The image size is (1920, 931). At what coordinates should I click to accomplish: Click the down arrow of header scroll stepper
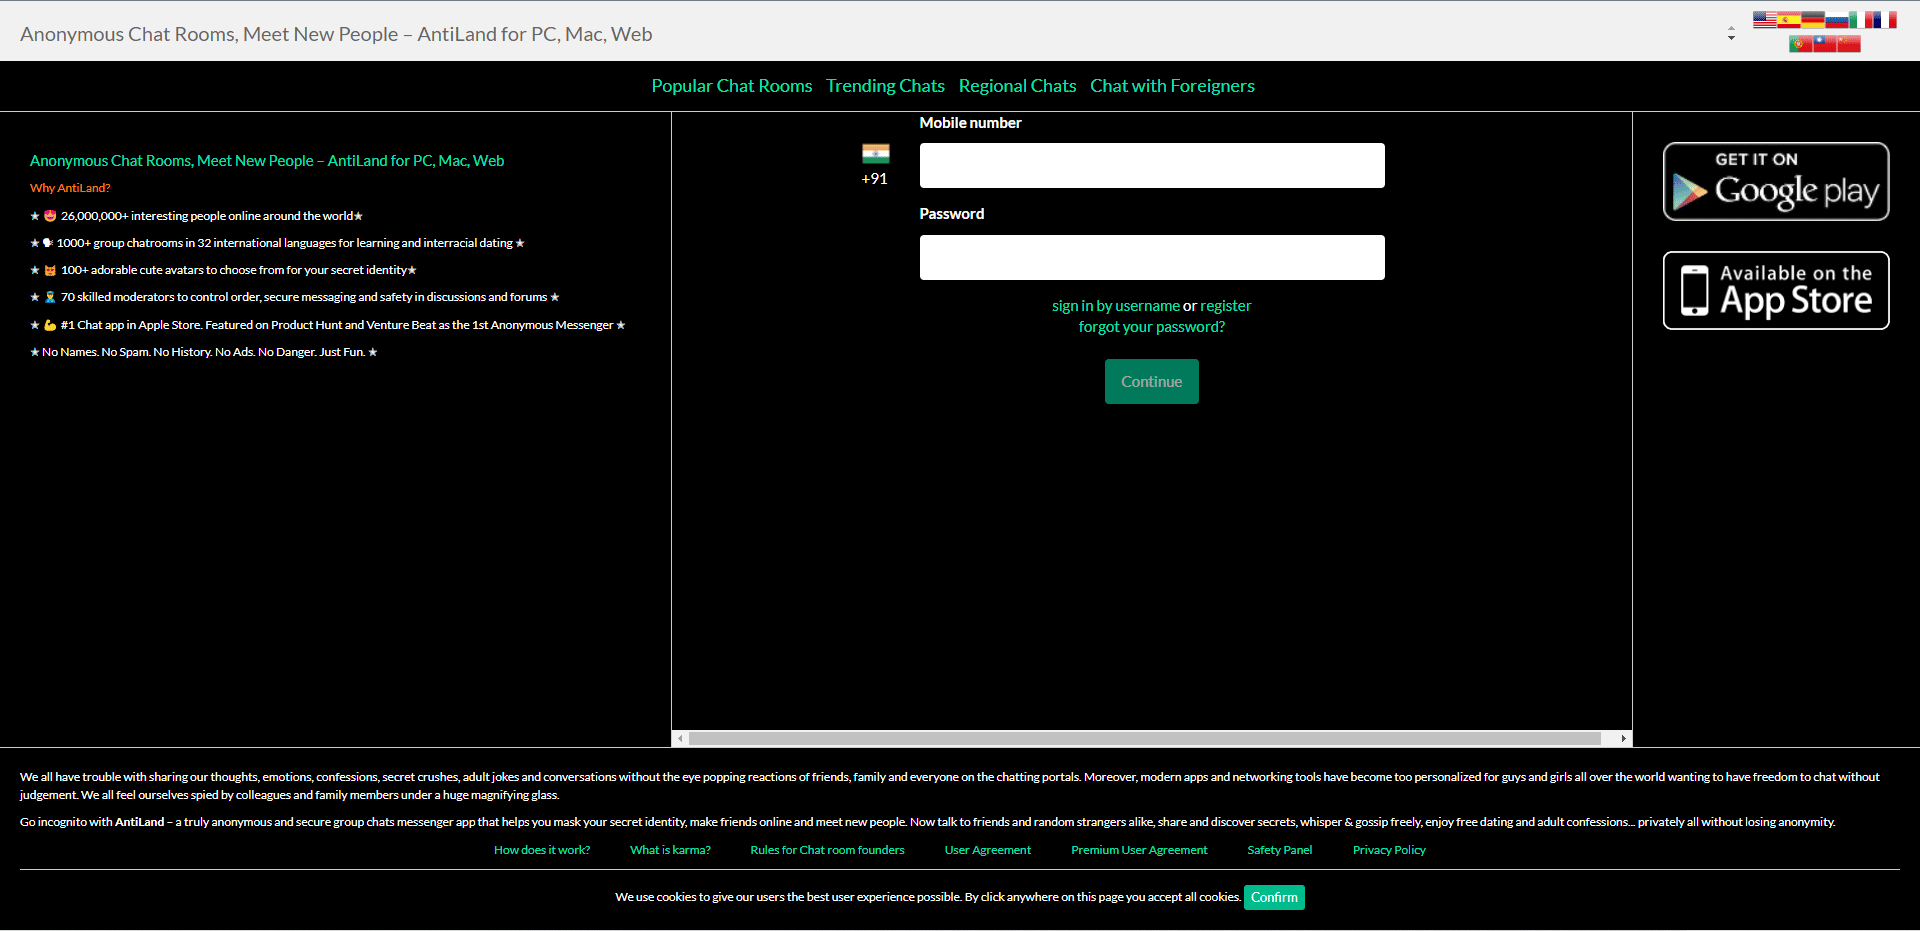(1731, 38)
